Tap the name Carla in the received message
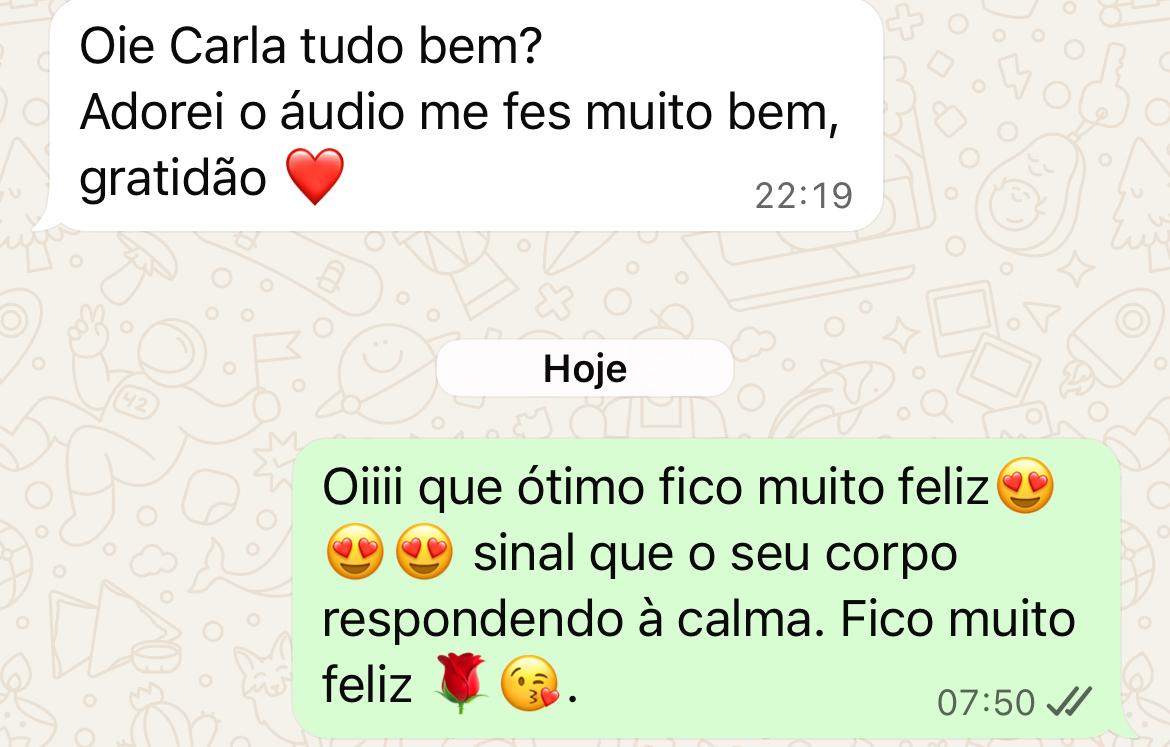1170x747 pixels. (x=228, y=46)
